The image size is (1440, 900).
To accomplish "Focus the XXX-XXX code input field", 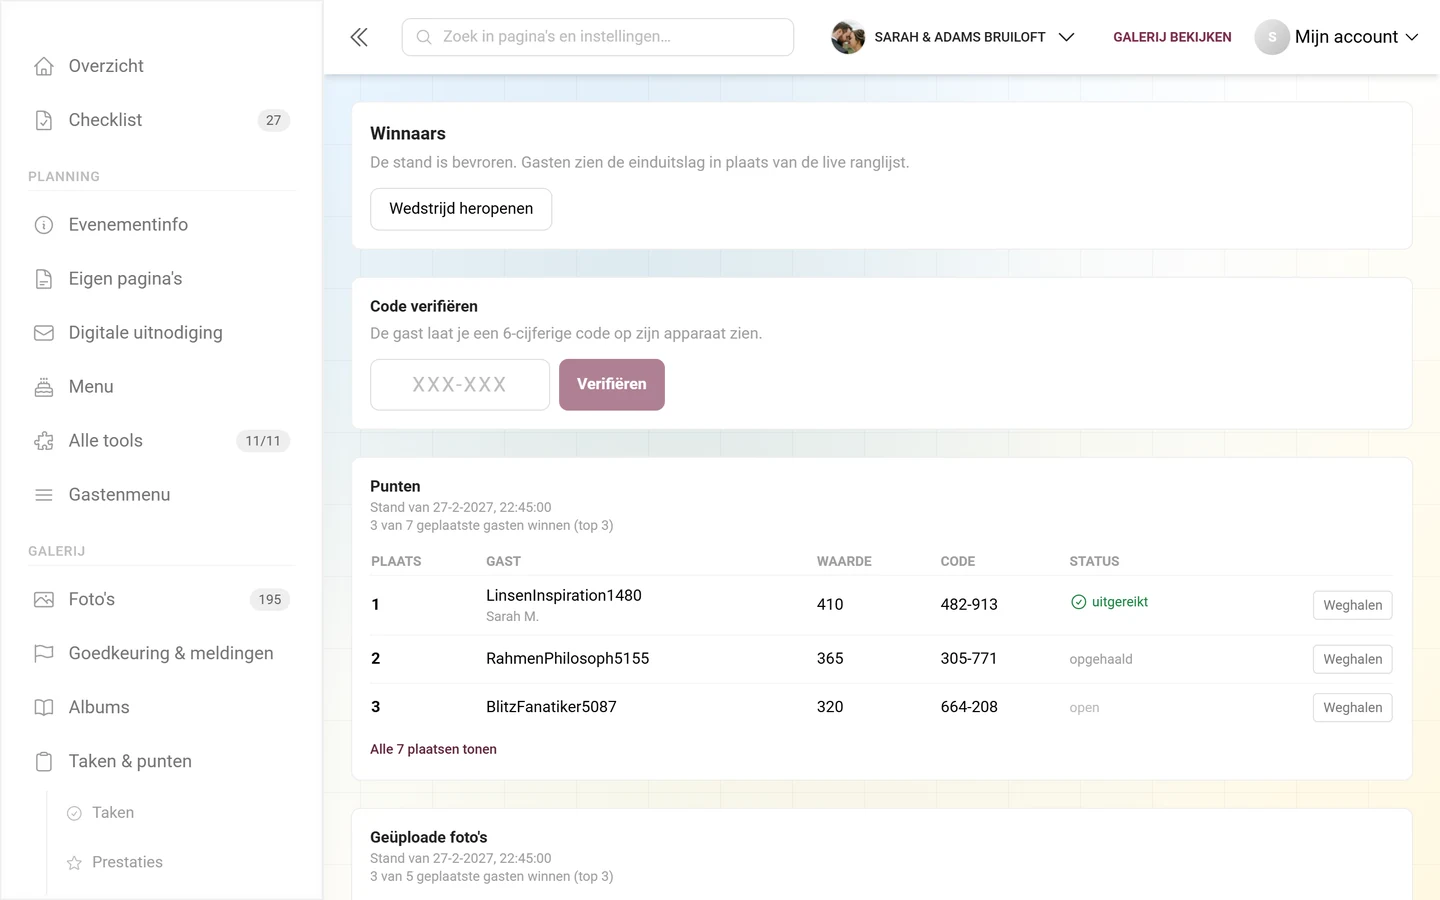I will 460,385.
